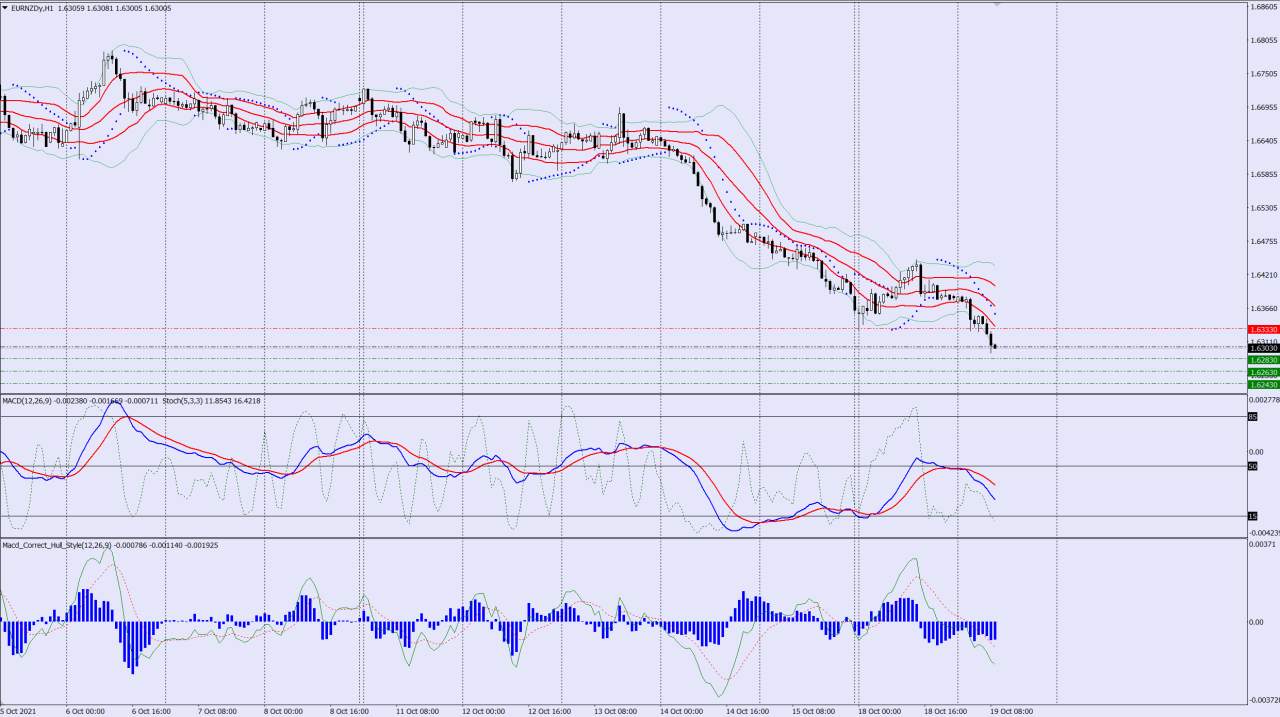Click the MACD(12,26,9) indicator label
The width and height of the screenshot is (1280, 717).
(x=28, y=401)
